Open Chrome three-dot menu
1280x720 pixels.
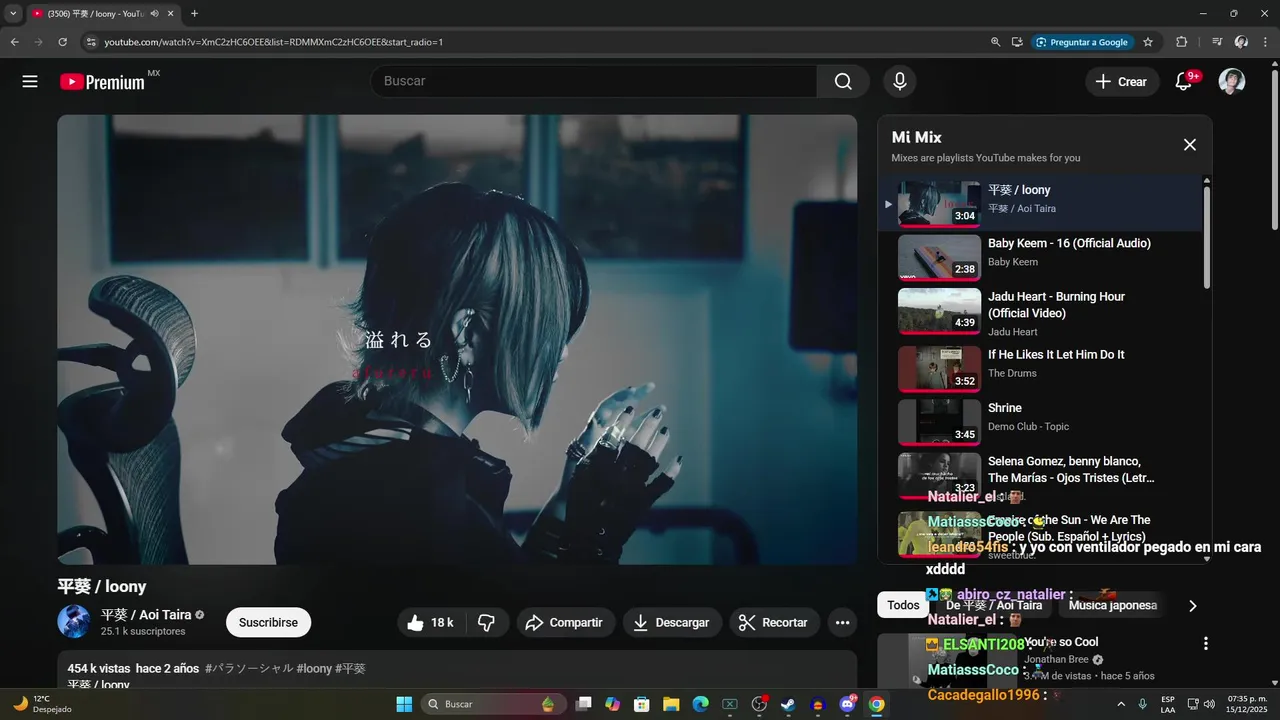1266,42
